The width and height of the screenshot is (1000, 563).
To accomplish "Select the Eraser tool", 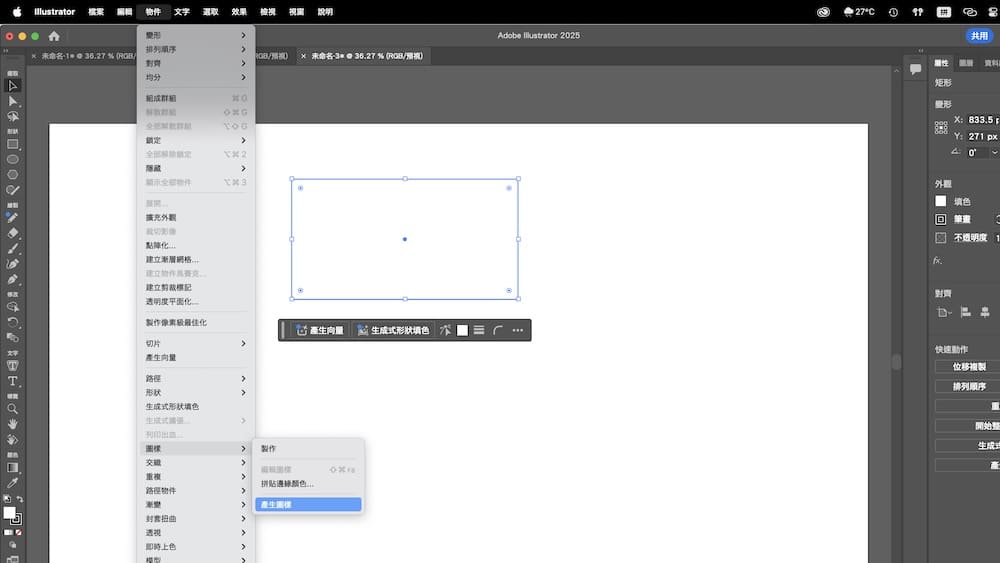I will coord(12,233).
